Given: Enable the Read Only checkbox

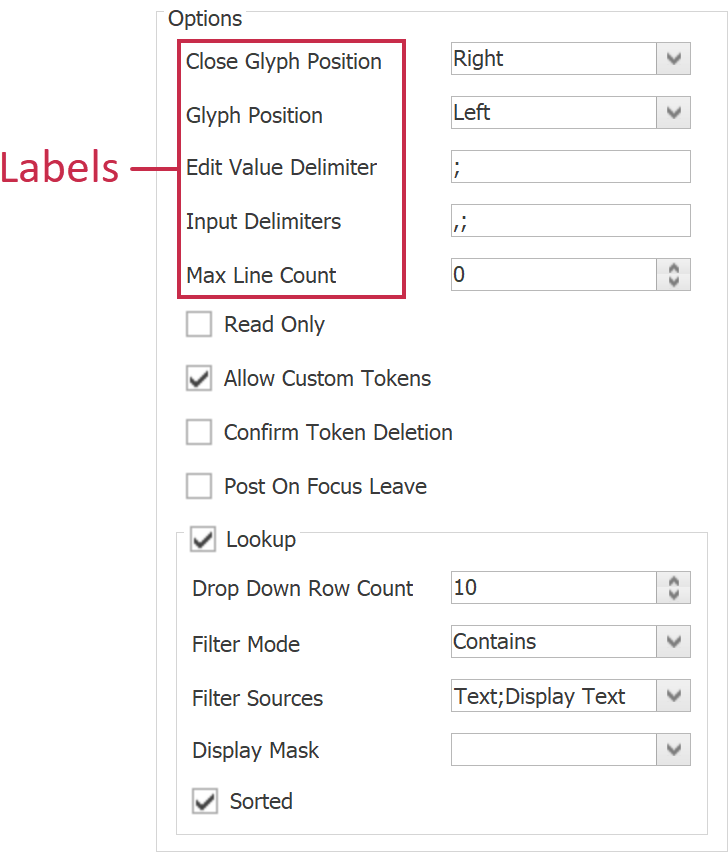Looking at the screenshot, I should point(199,324).
